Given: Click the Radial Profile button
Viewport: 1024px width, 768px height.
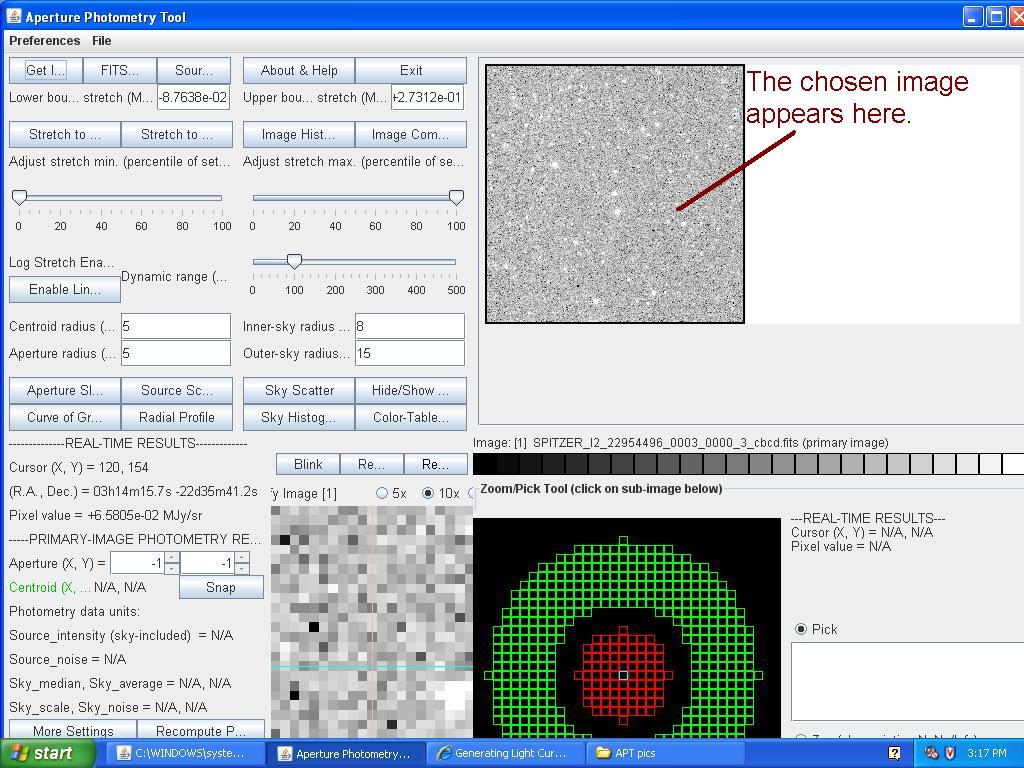Looking at the screenshot, I should click(x=177, y=417).
